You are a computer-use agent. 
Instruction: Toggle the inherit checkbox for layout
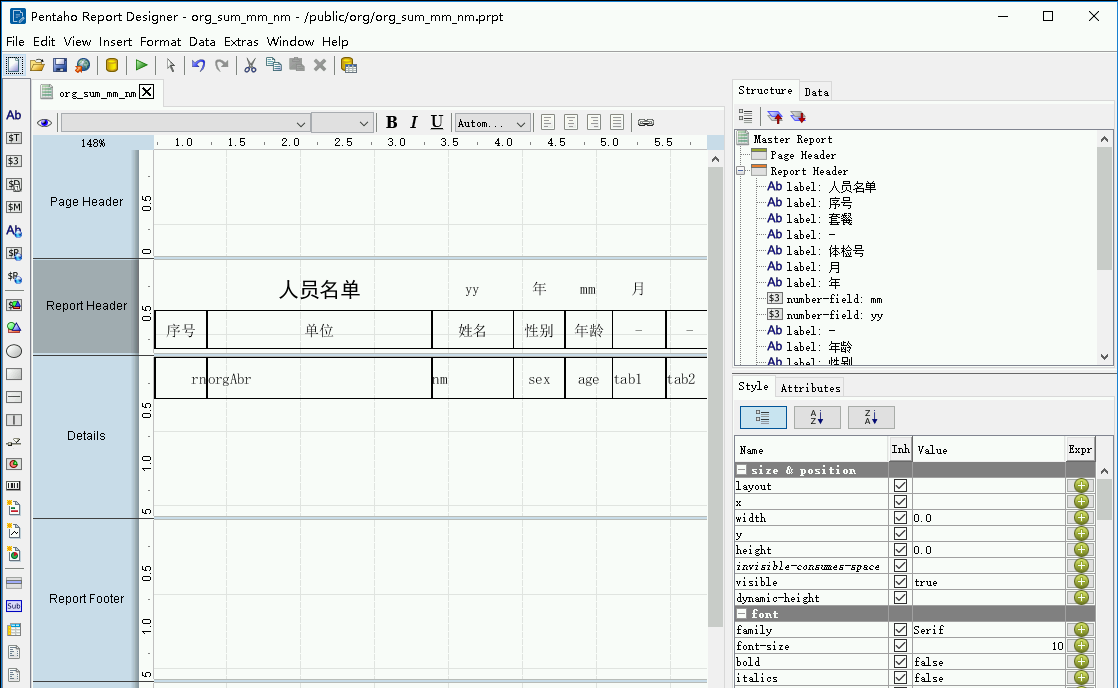901,486
